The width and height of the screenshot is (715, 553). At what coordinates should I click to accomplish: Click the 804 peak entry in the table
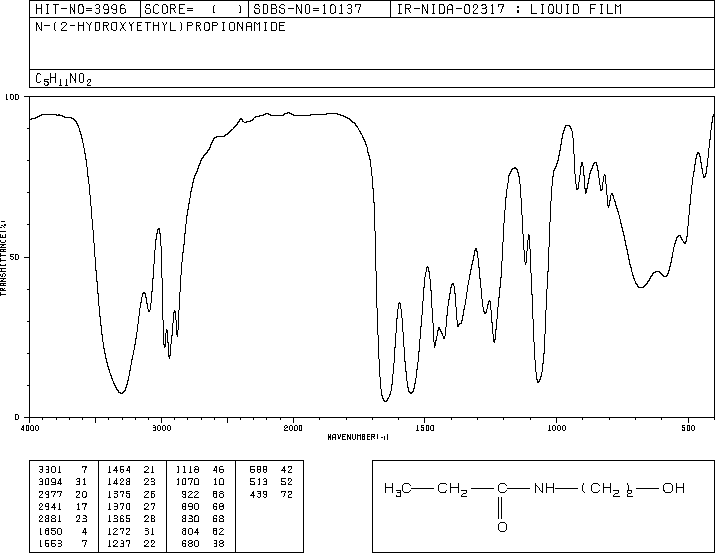pos(203,531)
